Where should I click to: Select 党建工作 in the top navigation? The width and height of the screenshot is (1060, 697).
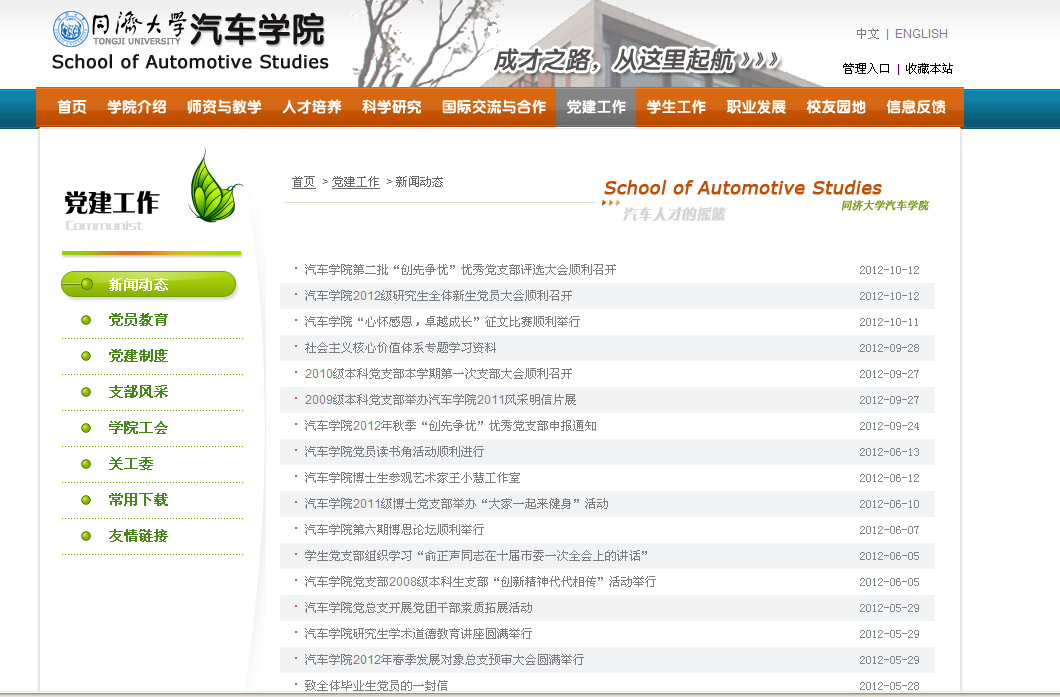595,107
